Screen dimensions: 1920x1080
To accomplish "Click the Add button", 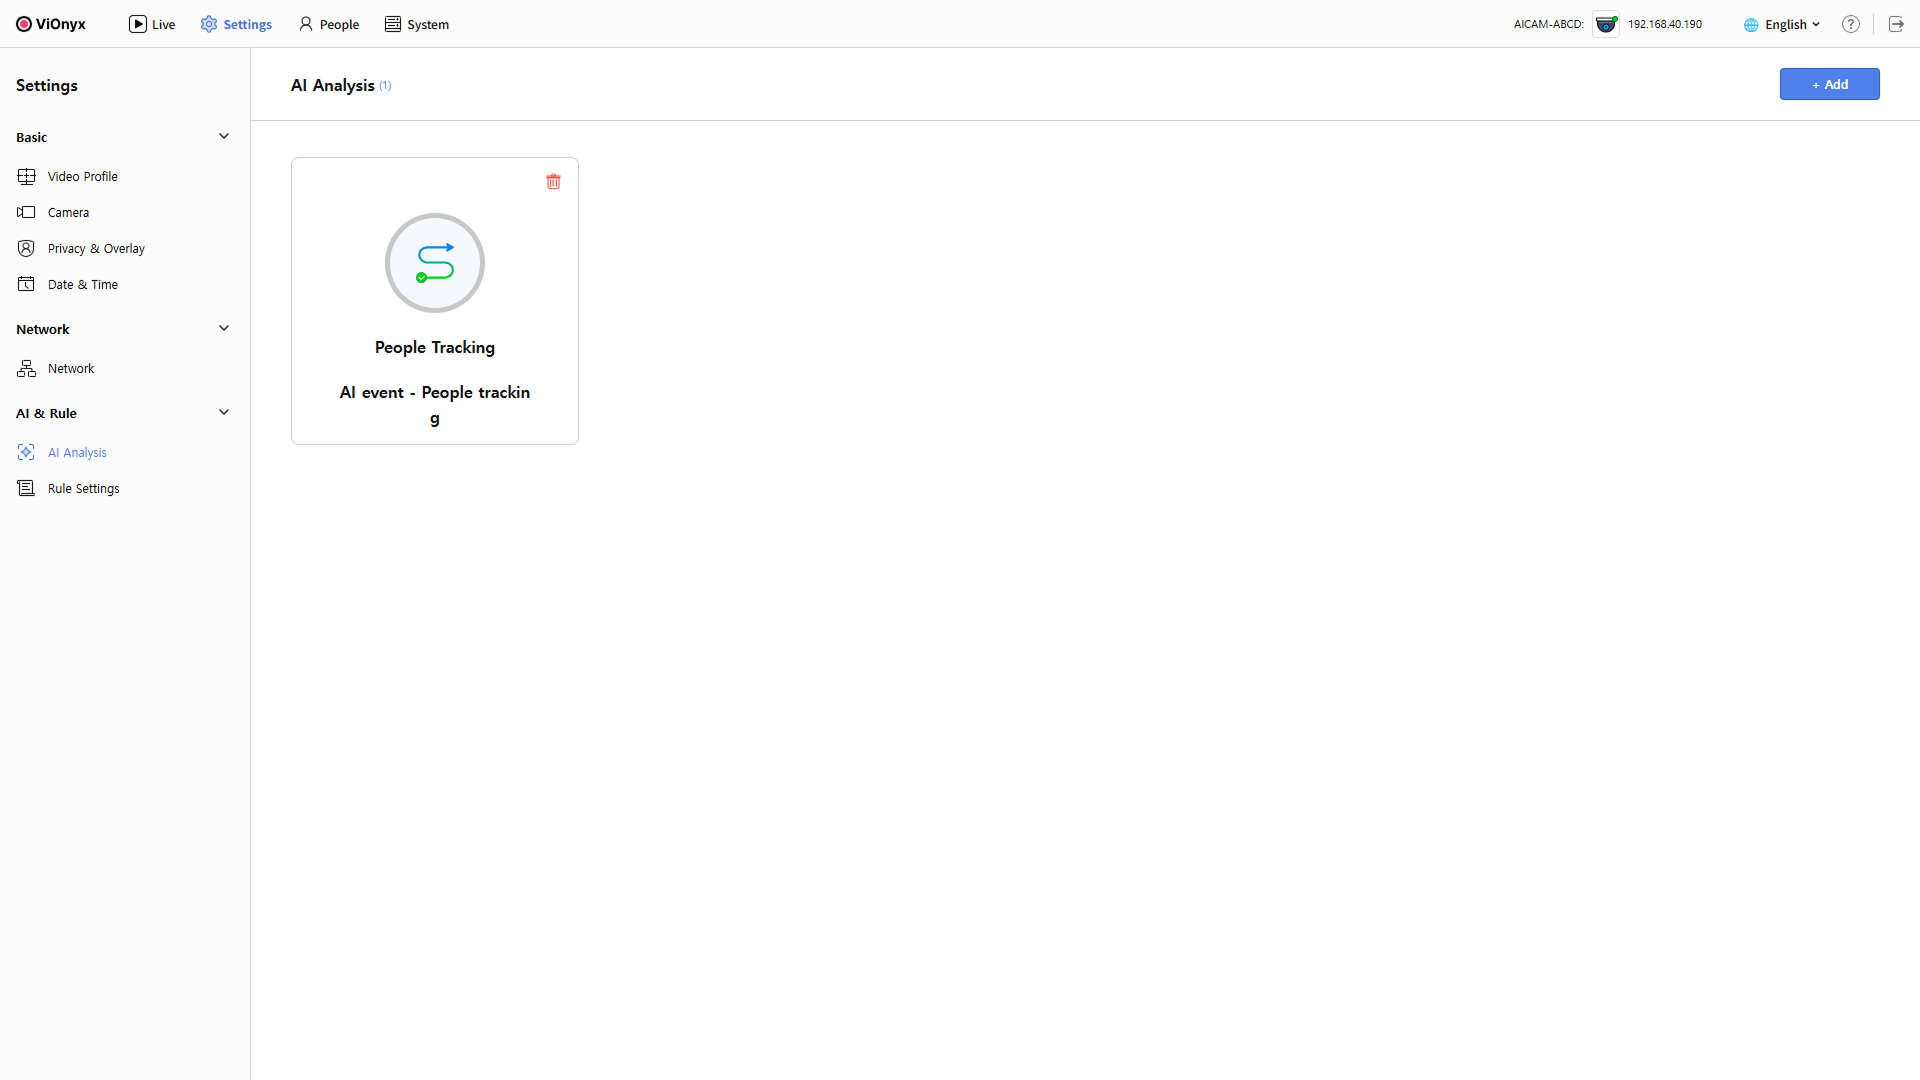I will [x=1829, y=84].
